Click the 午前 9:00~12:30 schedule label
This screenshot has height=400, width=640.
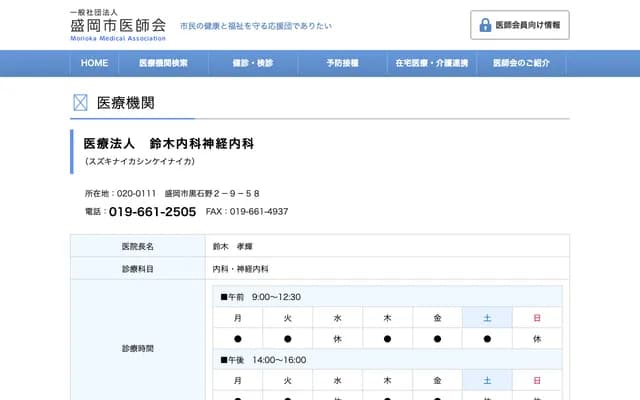coord(261,297)
